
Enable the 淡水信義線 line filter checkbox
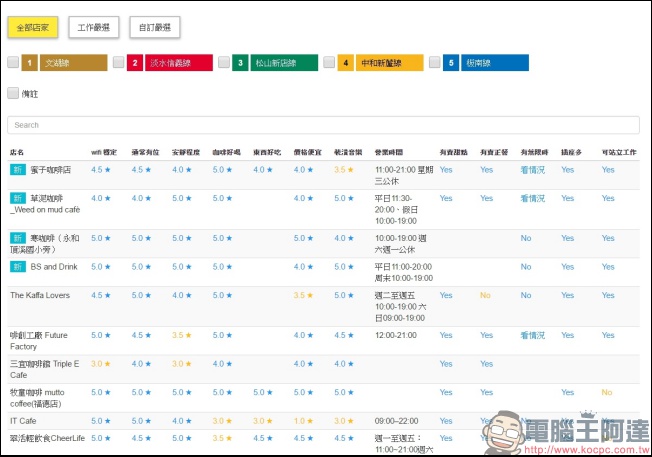118,63
